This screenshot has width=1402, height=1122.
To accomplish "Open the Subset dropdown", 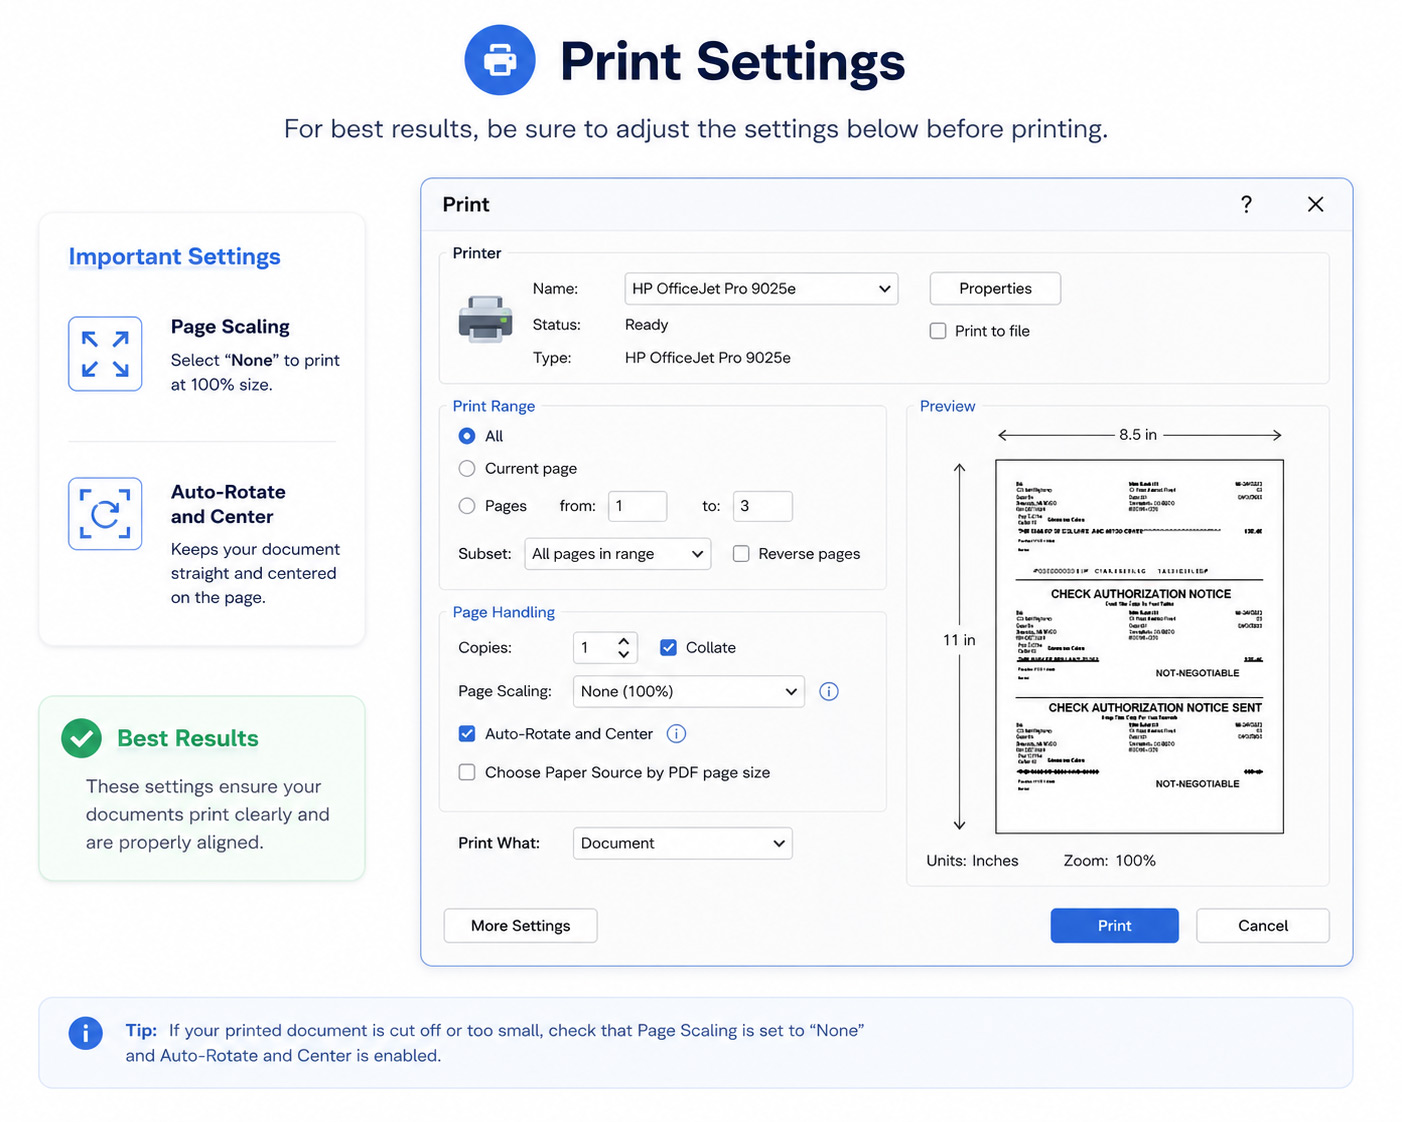I will (618, 554).
